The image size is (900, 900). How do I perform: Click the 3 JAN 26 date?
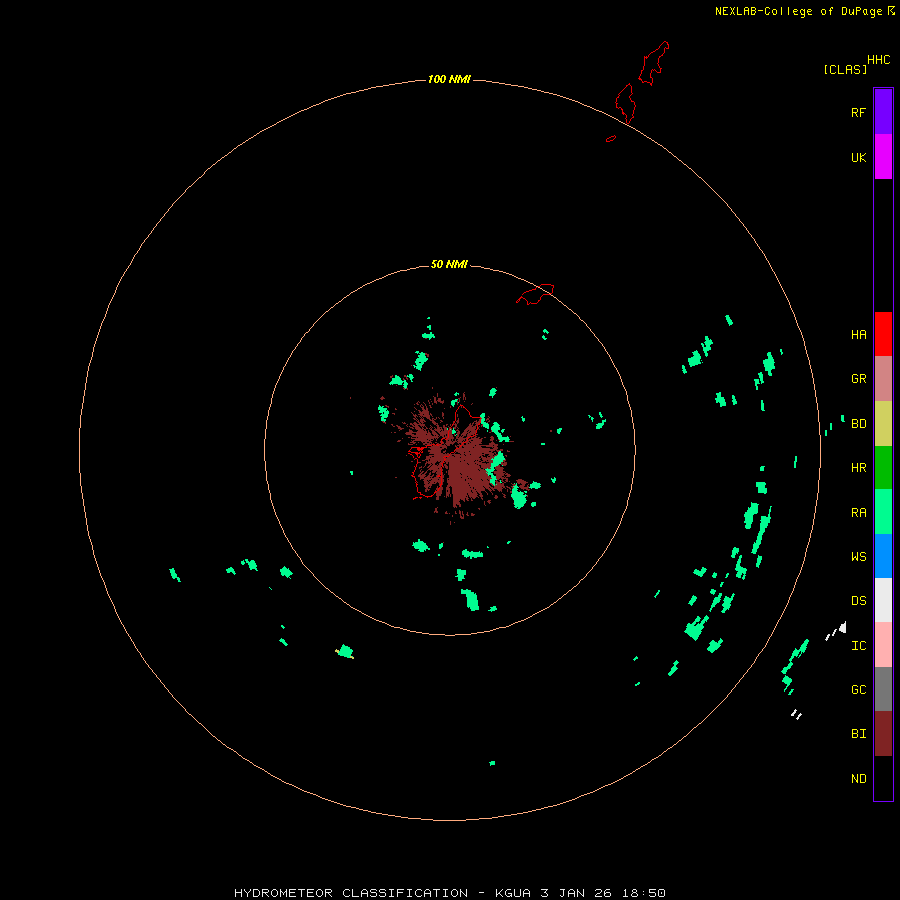pyautogui.click(x=576, y=893)
